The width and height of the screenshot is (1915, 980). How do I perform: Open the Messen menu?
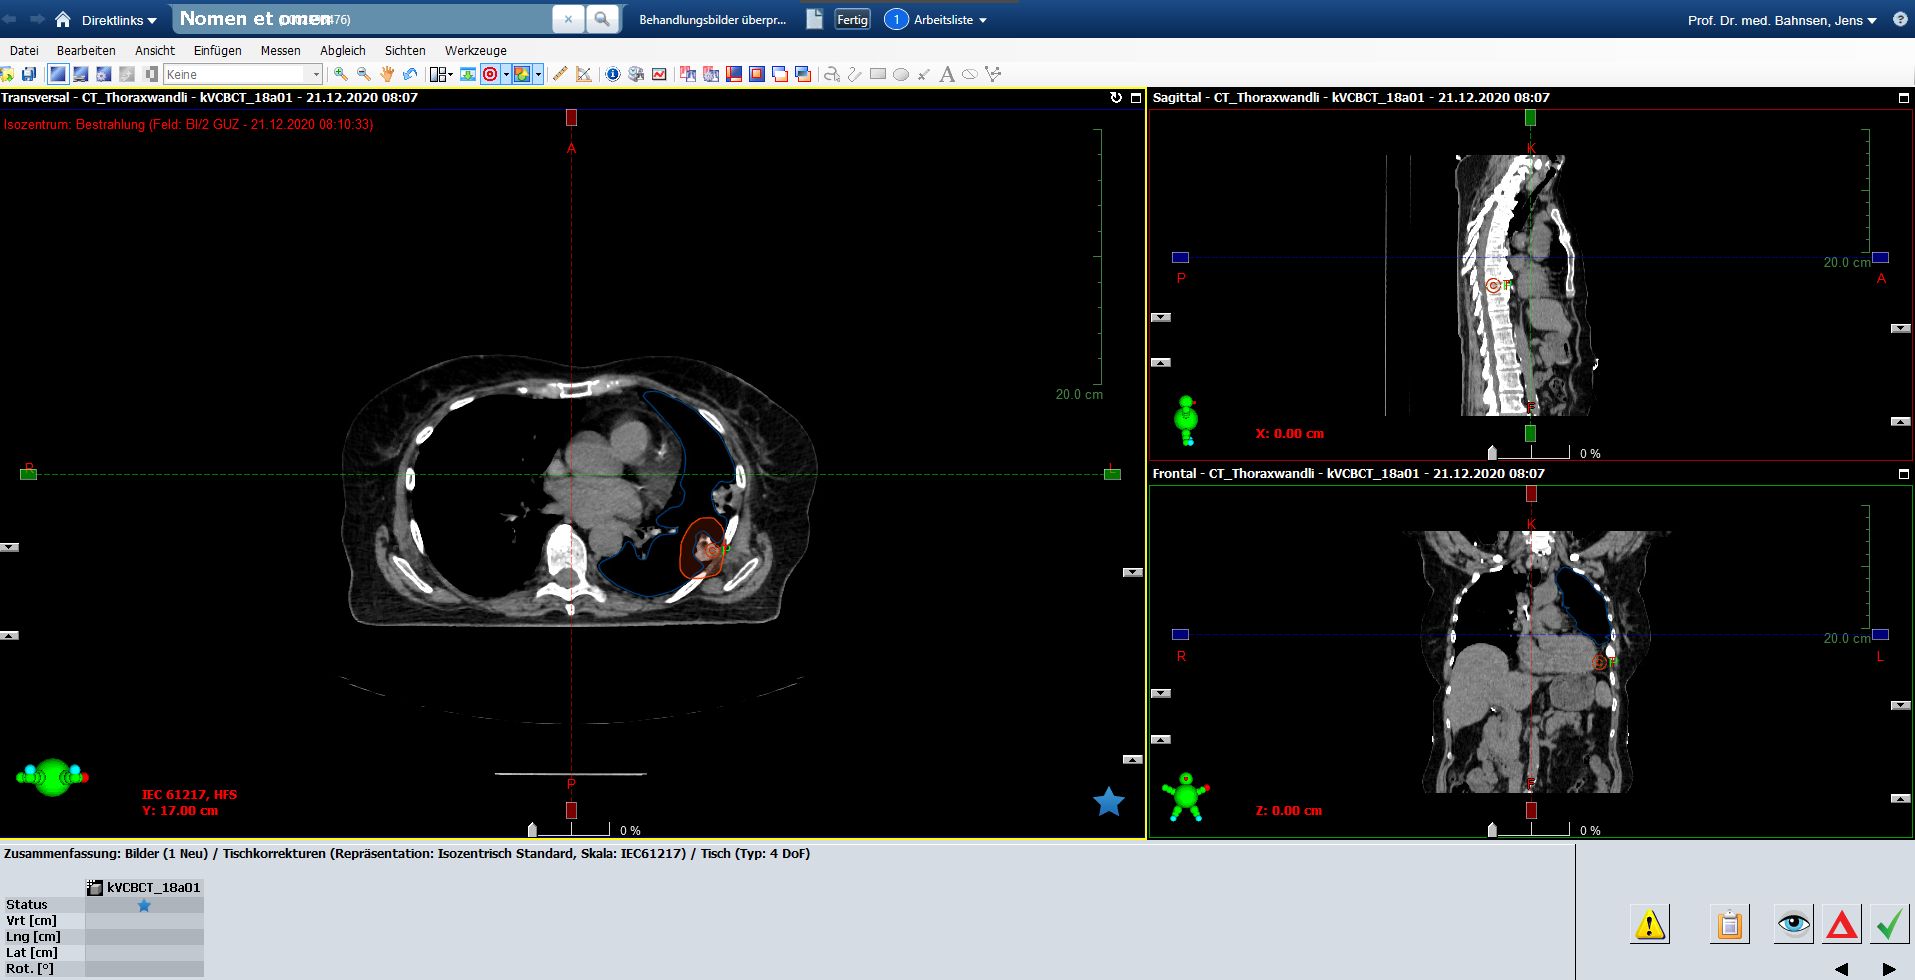coord(280,50)
